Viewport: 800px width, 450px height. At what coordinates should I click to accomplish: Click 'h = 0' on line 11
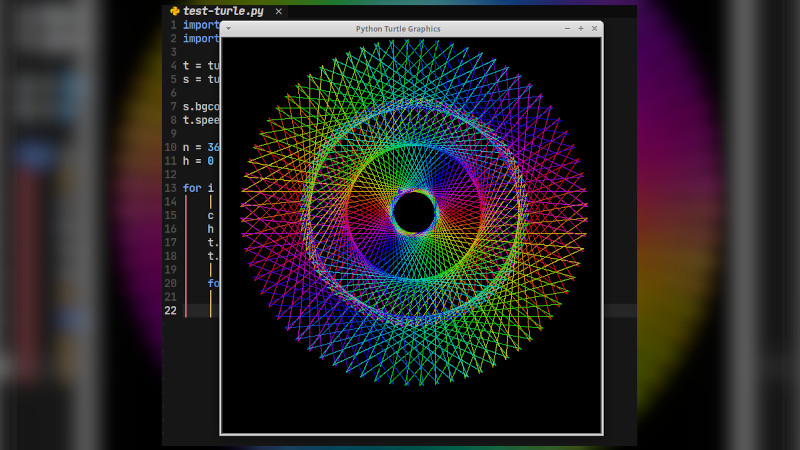(x=198, y=161)
